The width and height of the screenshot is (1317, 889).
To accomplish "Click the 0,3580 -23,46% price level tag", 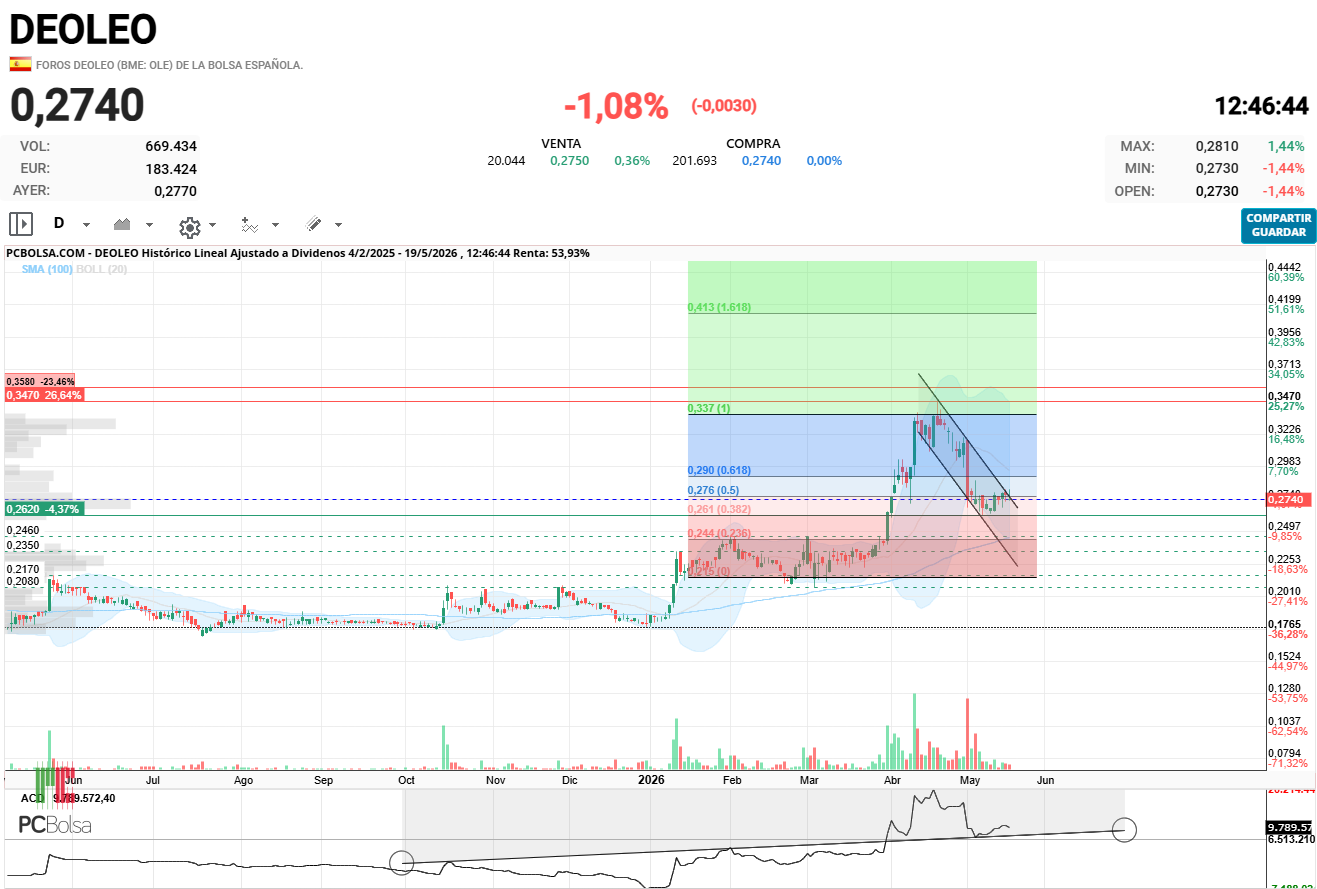I will coord(40,382).
